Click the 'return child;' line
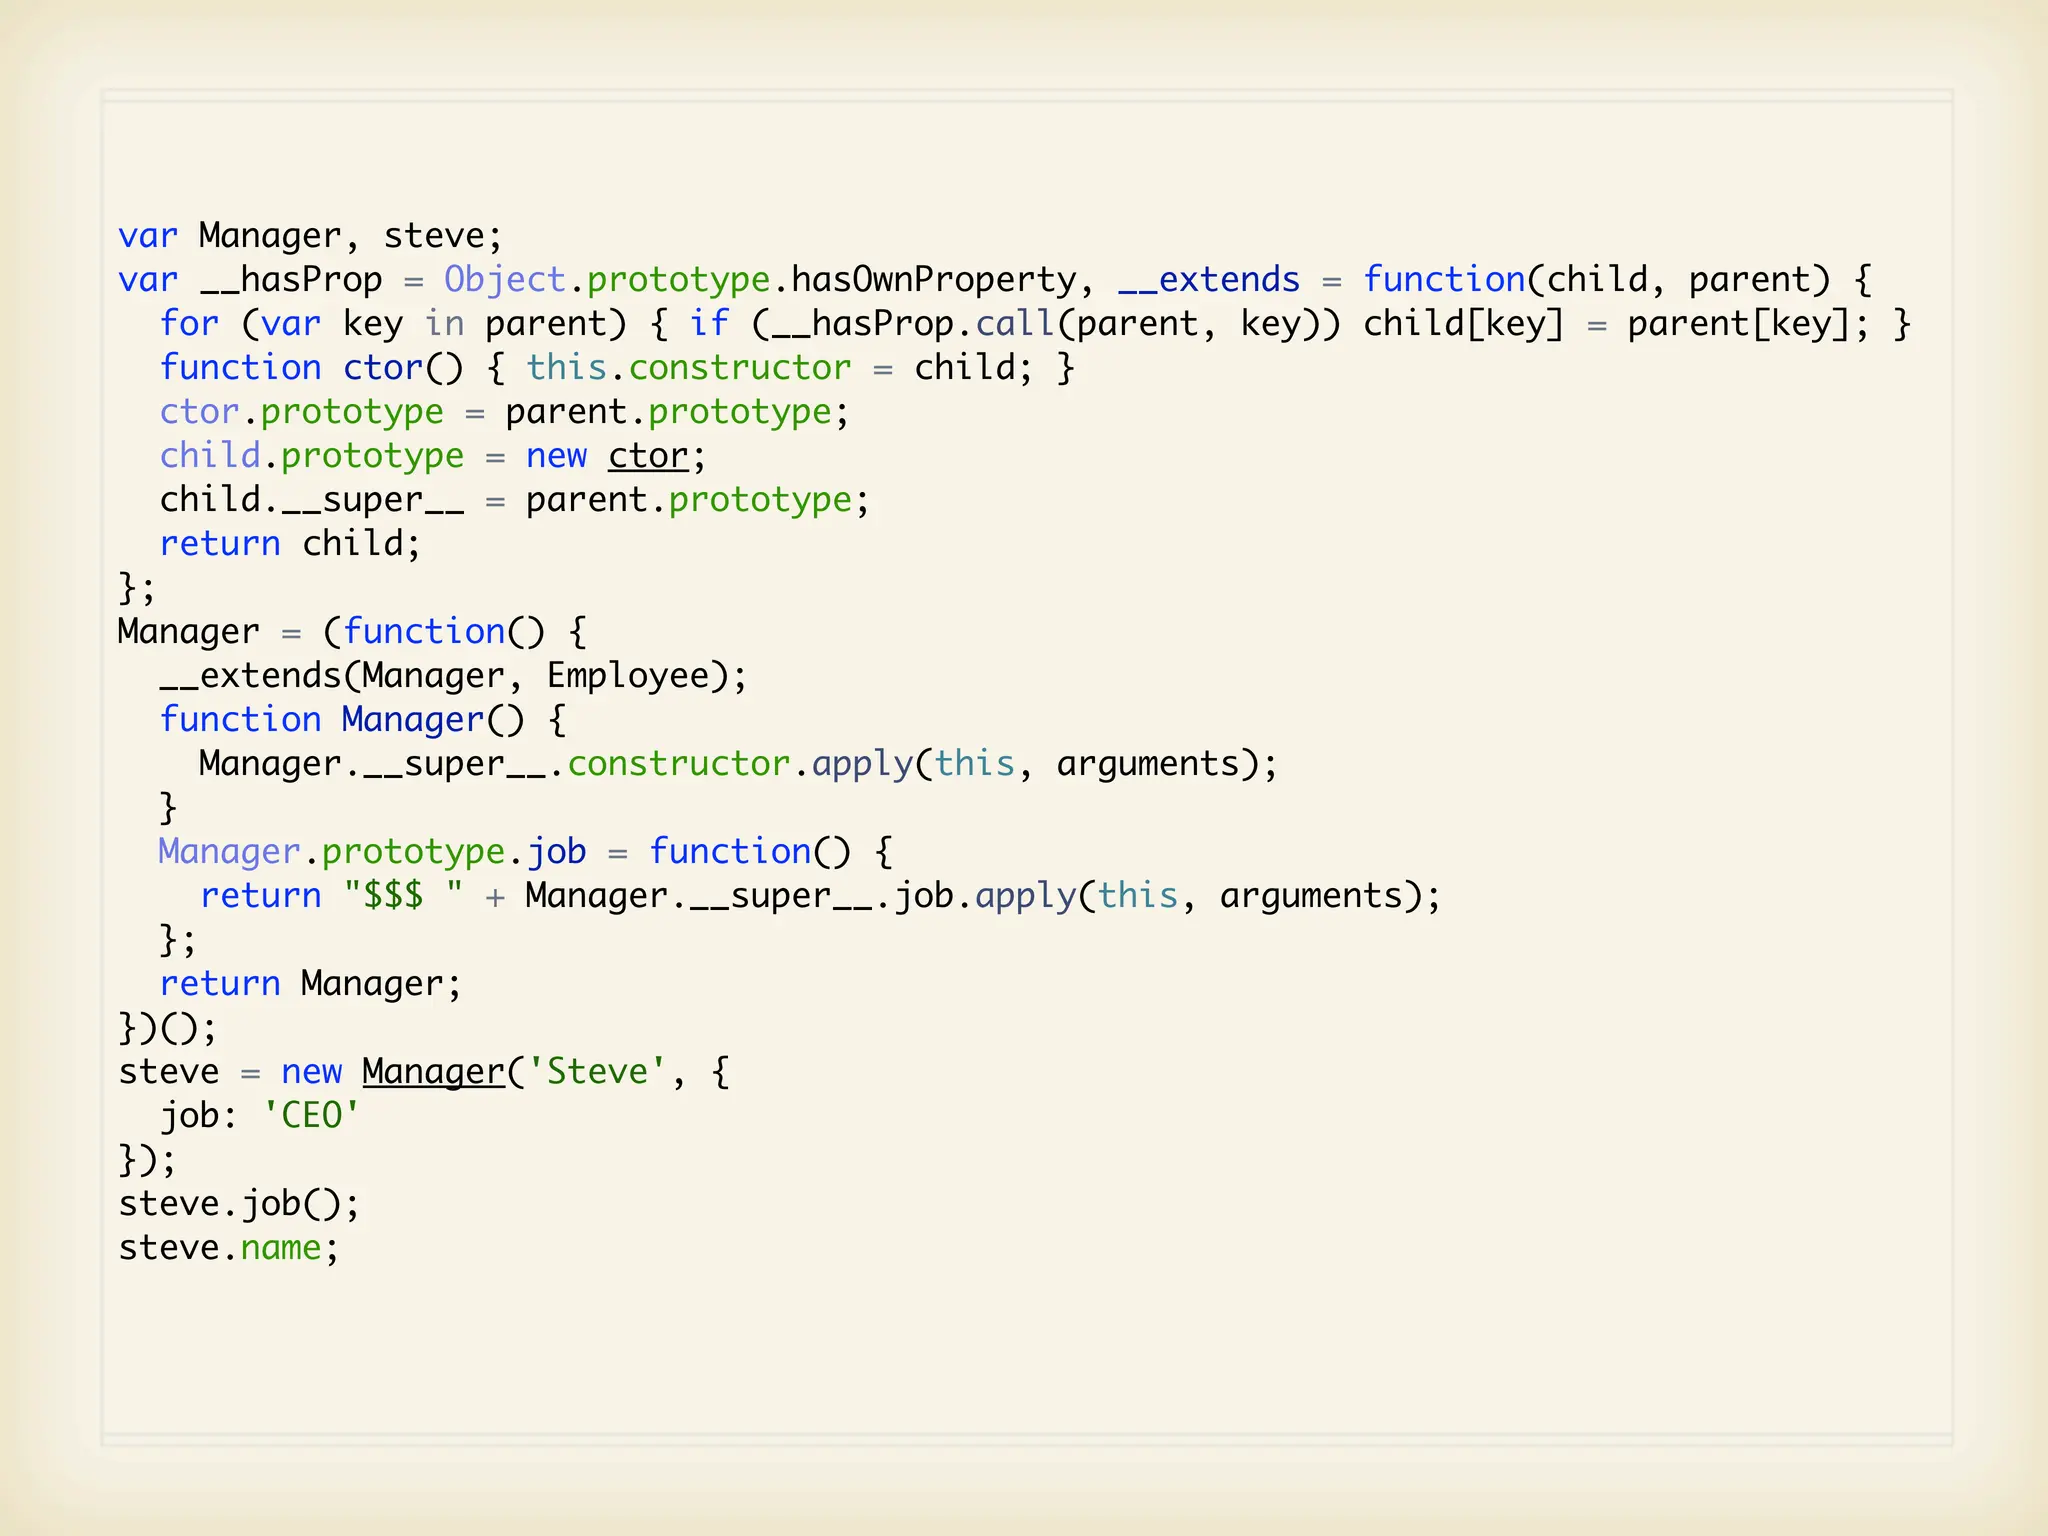2048x1536 pixels. [x=290, y=544]
